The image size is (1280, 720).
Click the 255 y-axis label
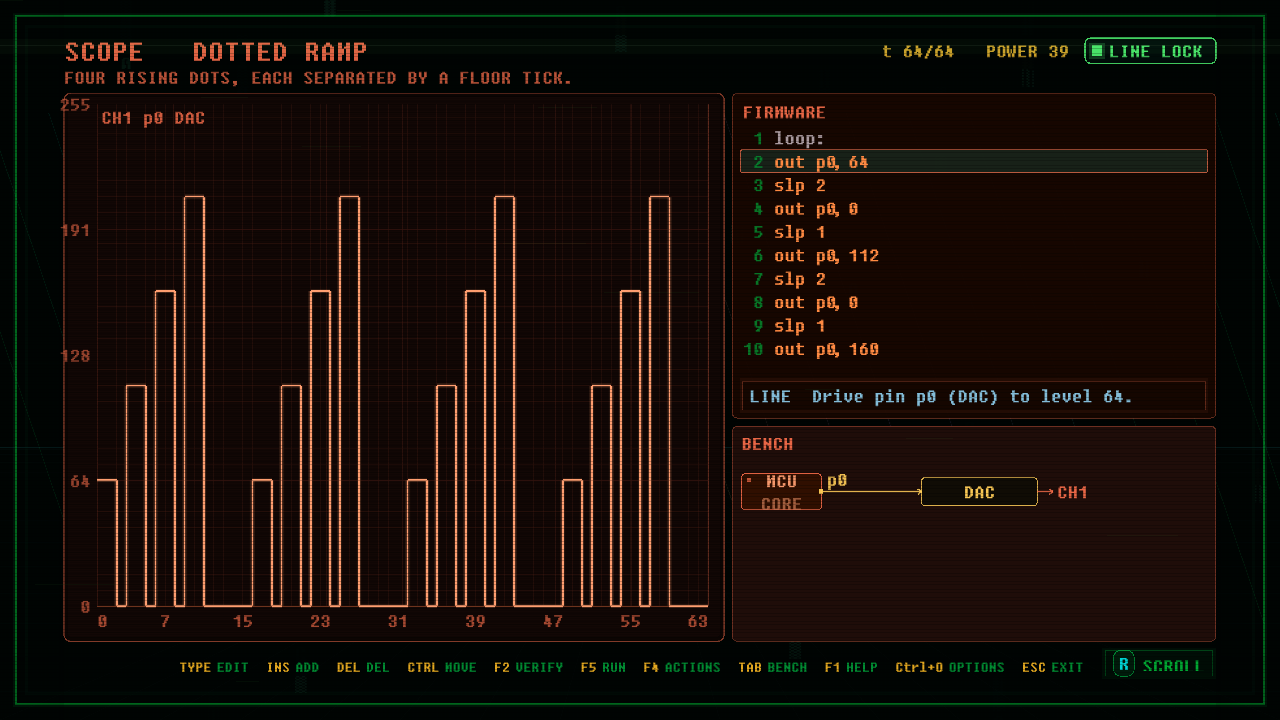76,105
